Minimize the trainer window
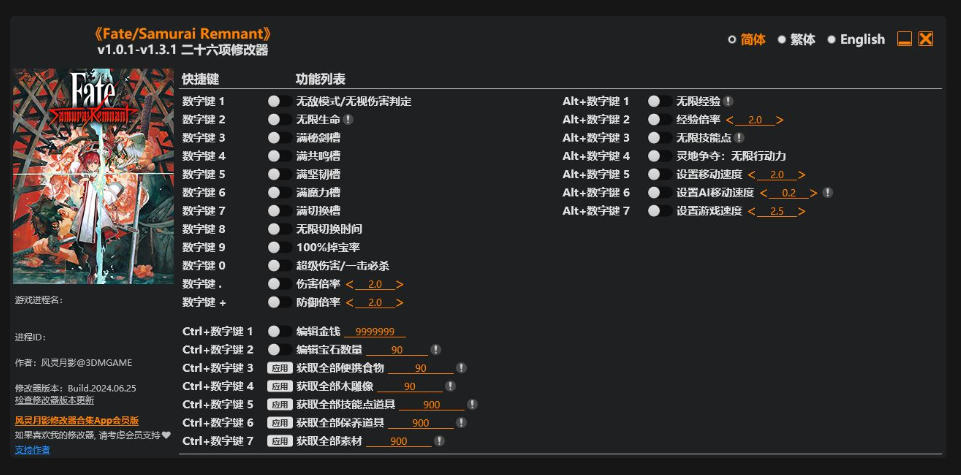Image resolution: width=961 pixels, height=475 pixels. point(904,39)
